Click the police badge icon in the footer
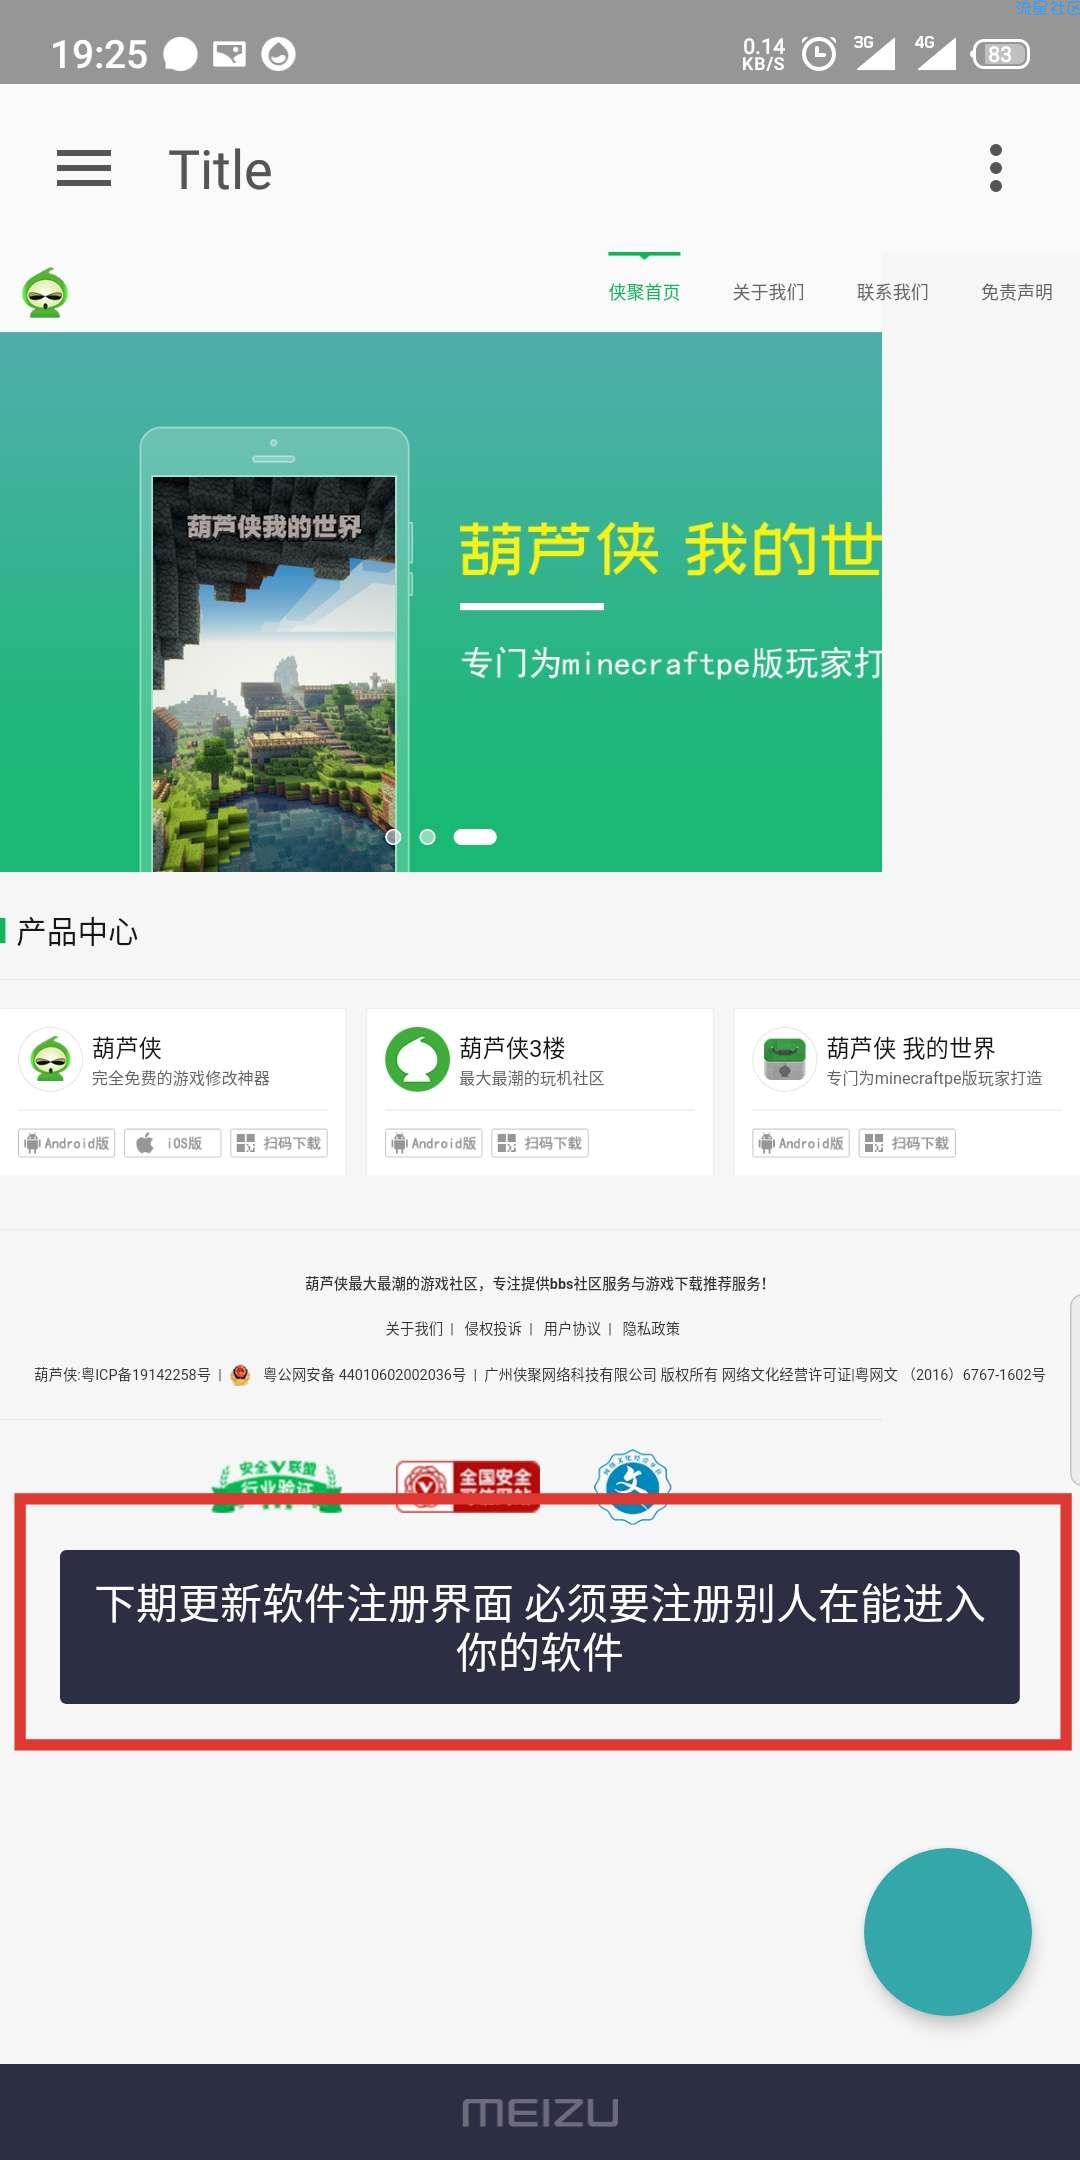Viewport: 1080px width, 2160px height. pyautogui.click(x=240, y=1375)
